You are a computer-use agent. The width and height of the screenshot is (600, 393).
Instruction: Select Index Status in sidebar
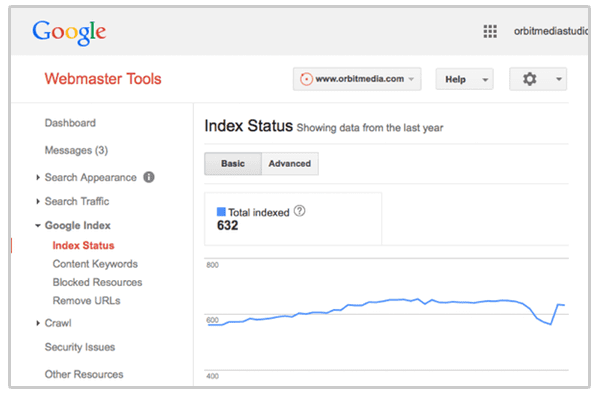click(83, 245)
